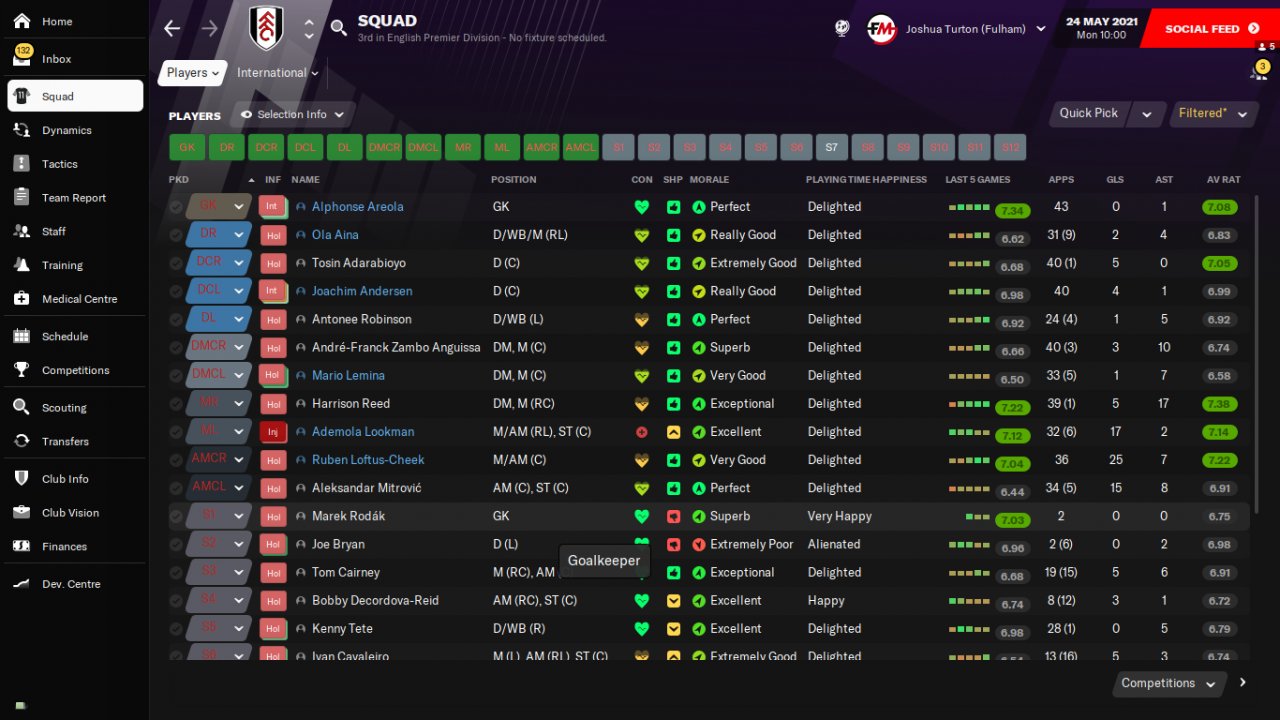Toggle pick circle for Tosin Adarabioyo
This screenshot has width=1280, height=720.
click(176, 263)
